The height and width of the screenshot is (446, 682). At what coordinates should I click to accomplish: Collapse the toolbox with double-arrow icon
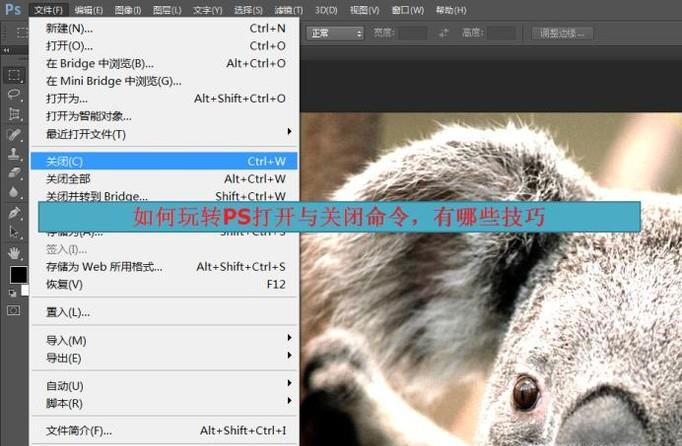pos(6,50)
